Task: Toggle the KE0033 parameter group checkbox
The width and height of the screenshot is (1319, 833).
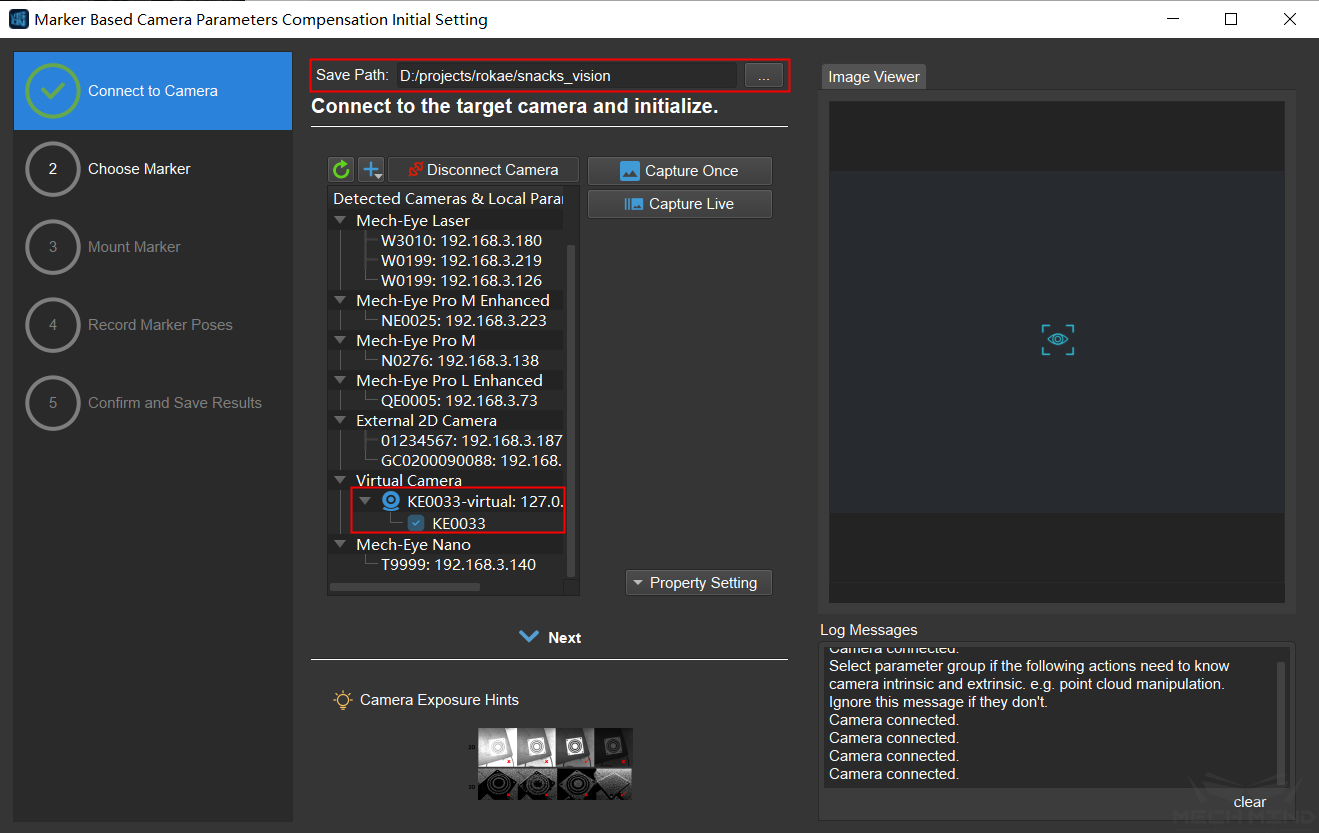Action: point(416,523)
